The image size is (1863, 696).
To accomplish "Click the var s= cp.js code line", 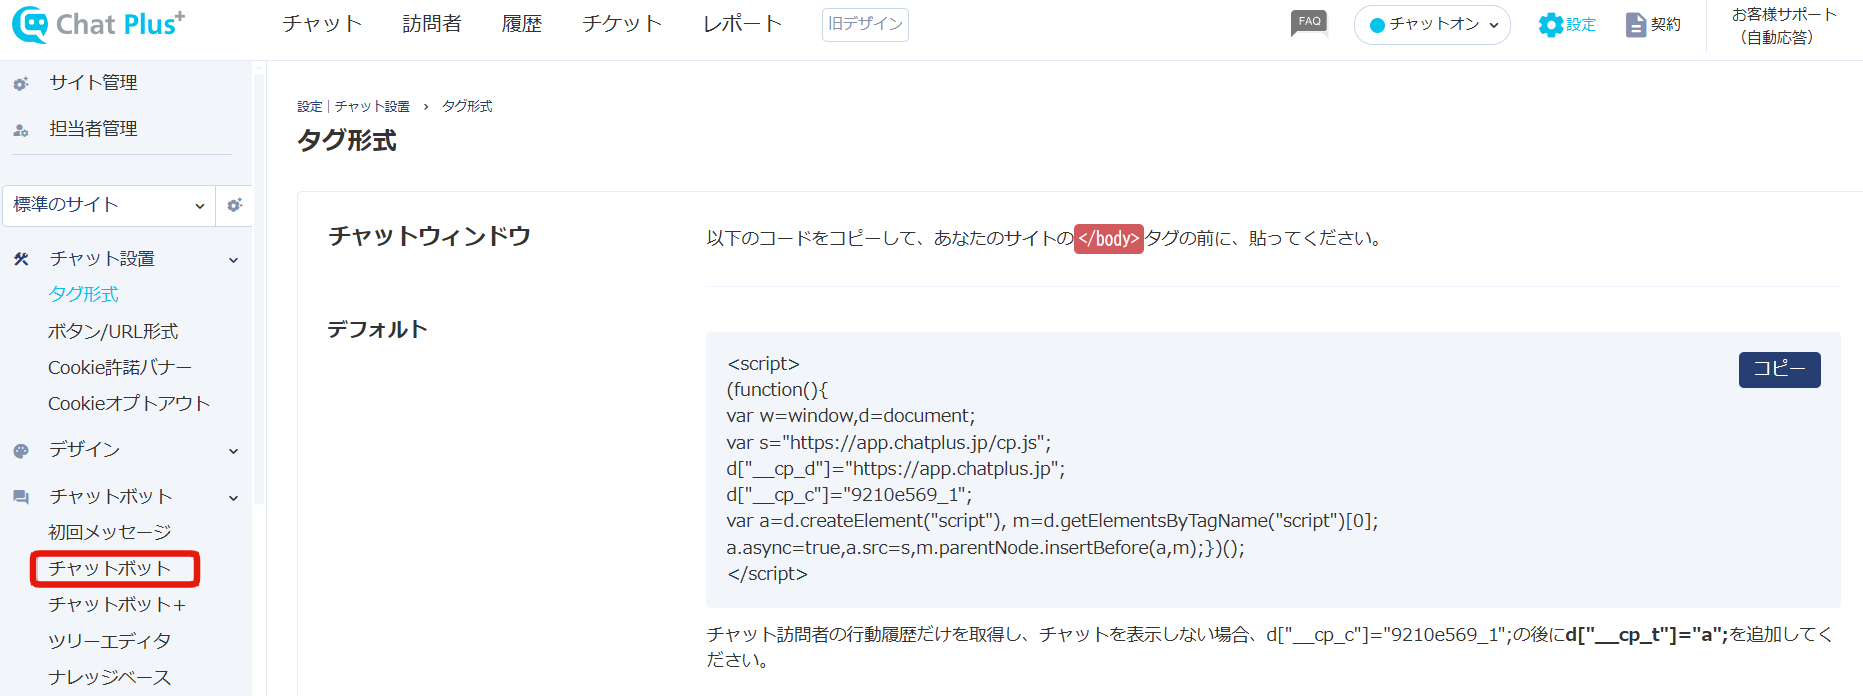I will 889,442.
